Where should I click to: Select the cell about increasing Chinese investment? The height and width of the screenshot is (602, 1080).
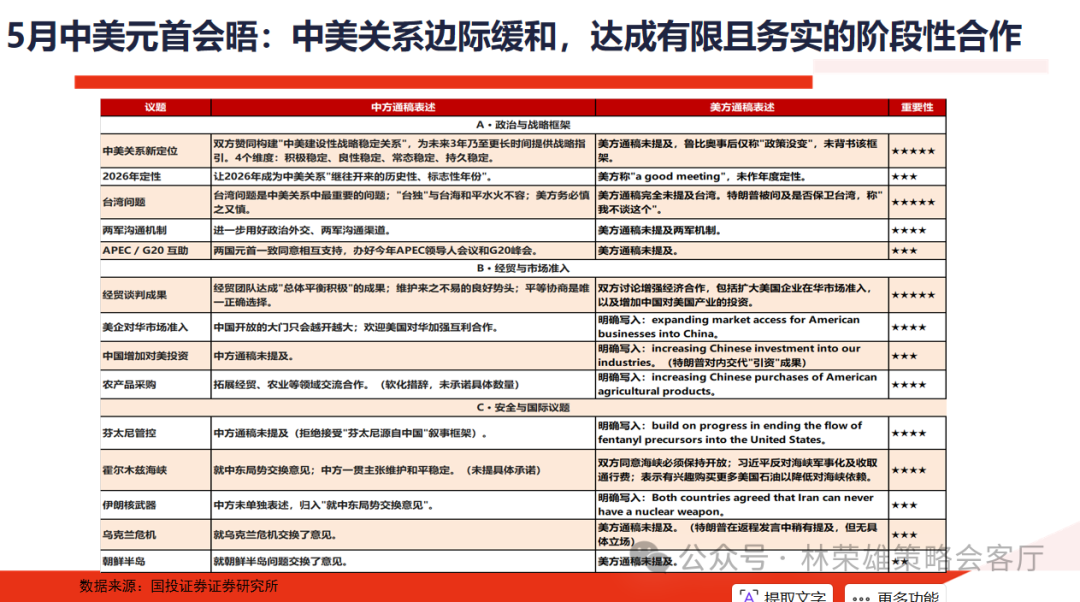click(x=742, y=356)
